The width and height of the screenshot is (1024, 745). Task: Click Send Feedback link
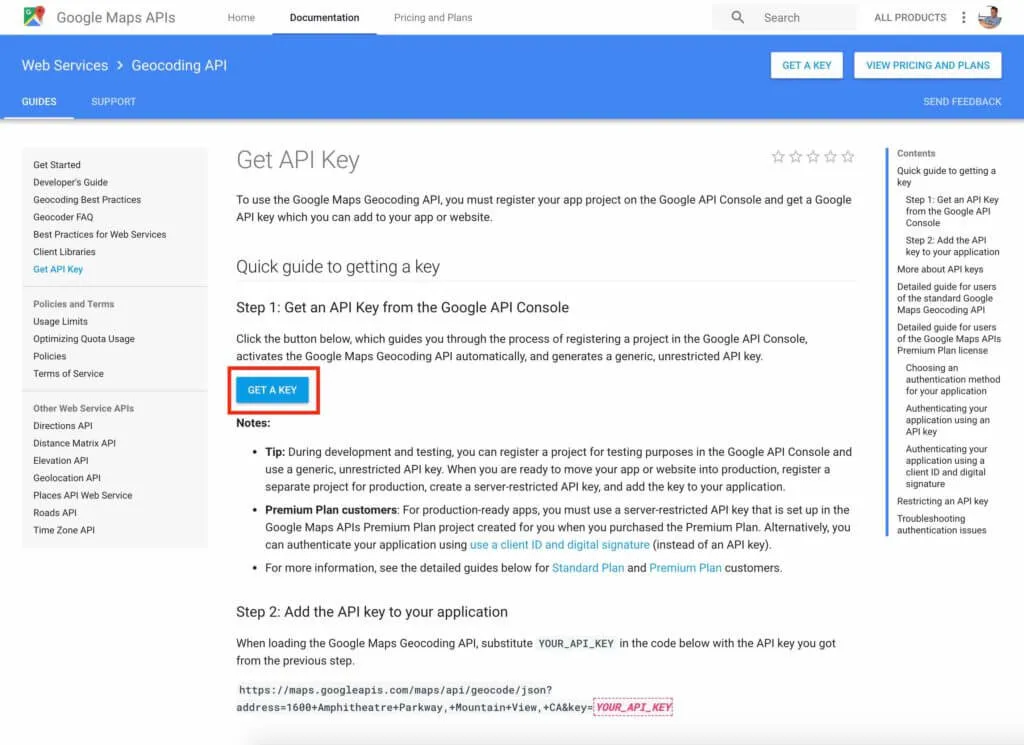962,102
